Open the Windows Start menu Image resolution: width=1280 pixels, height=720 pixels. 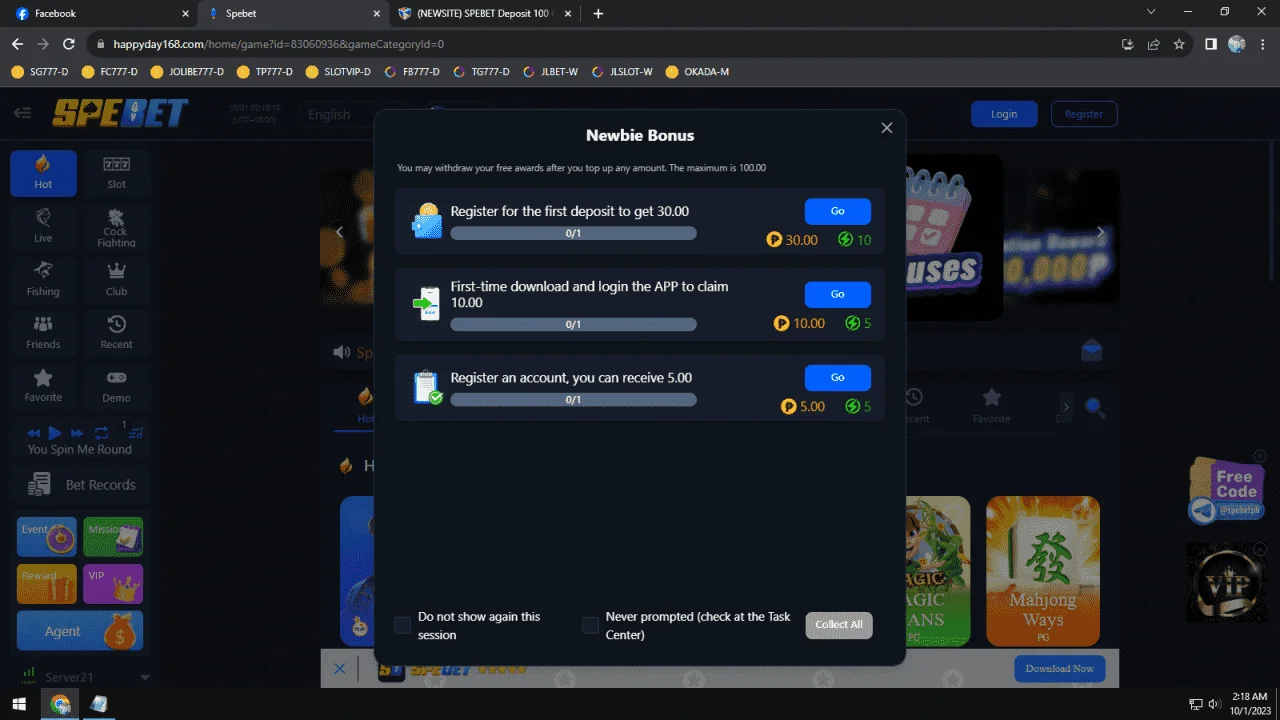19,704
